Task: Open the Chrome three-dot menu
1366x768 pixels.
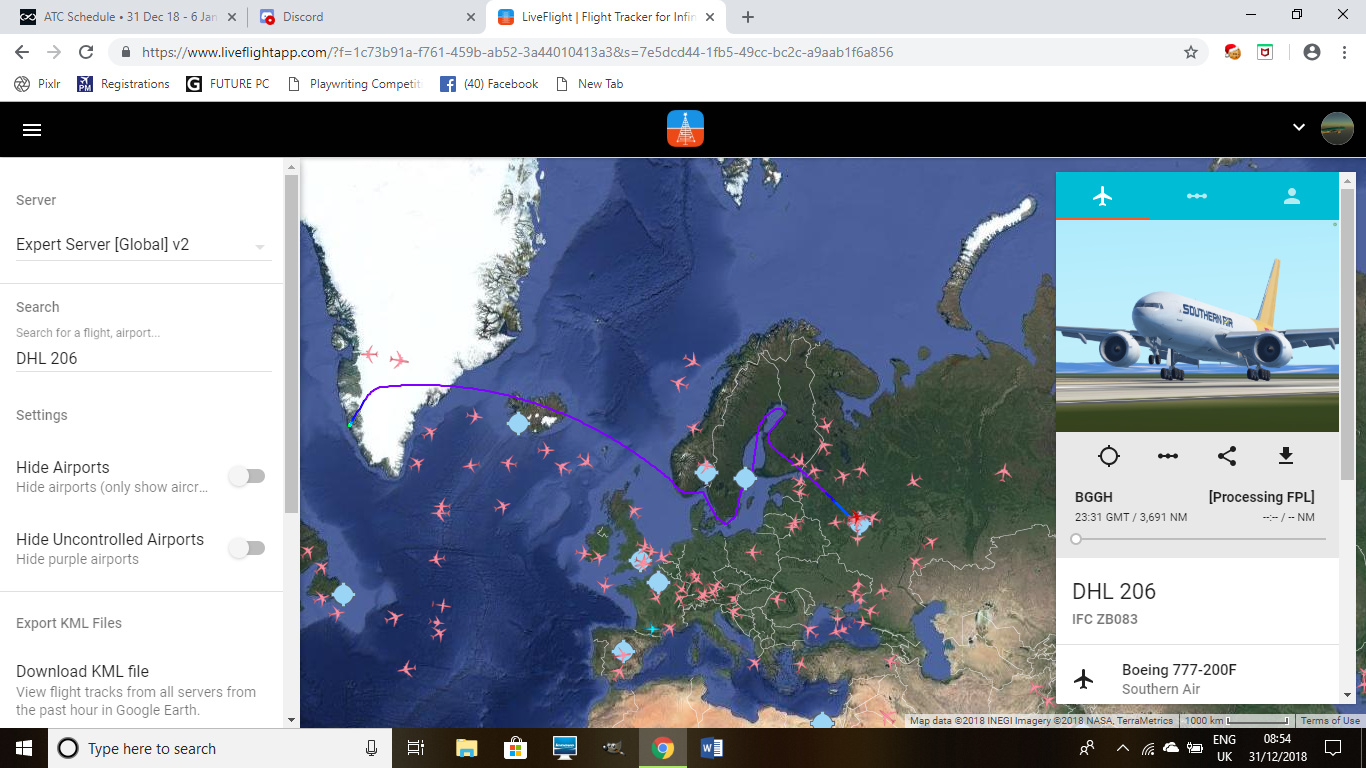Action: [1343, 52]
